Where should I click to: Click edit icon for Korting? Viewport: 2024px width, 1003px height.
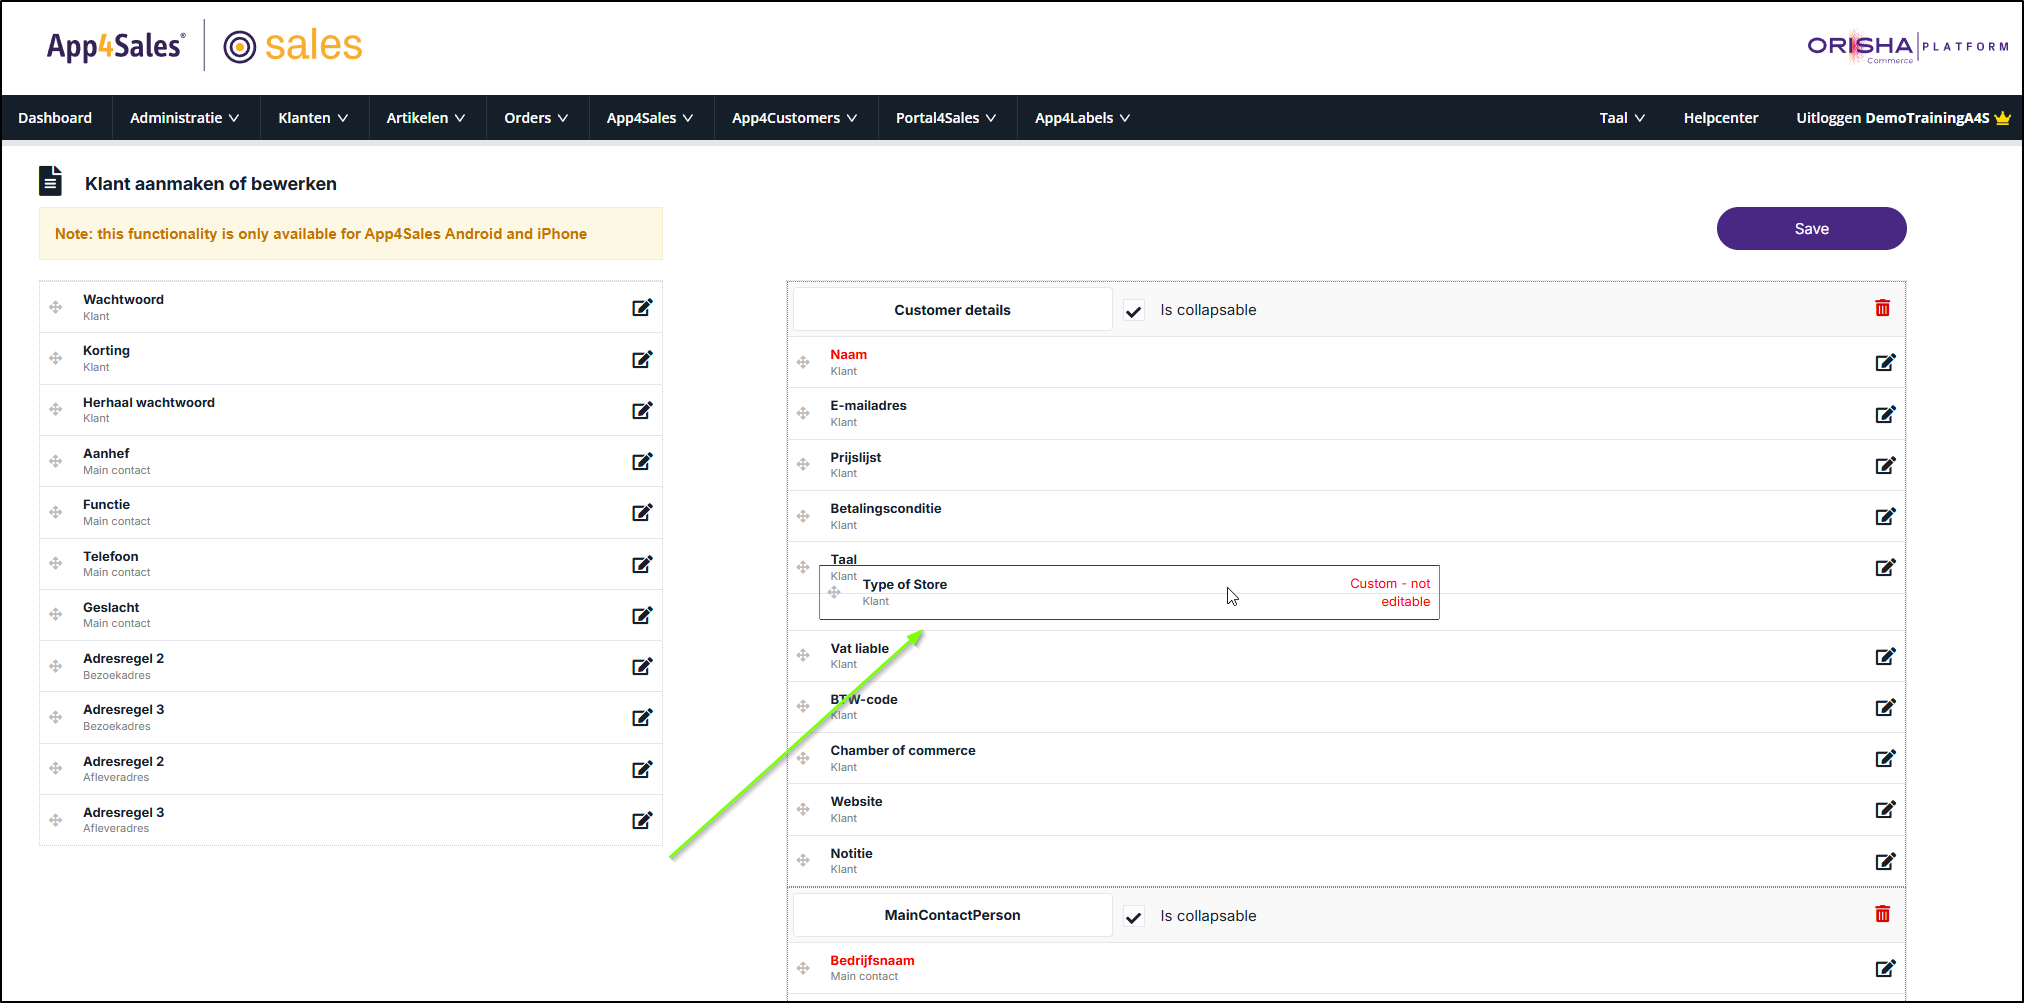click(x=642, y=359)
